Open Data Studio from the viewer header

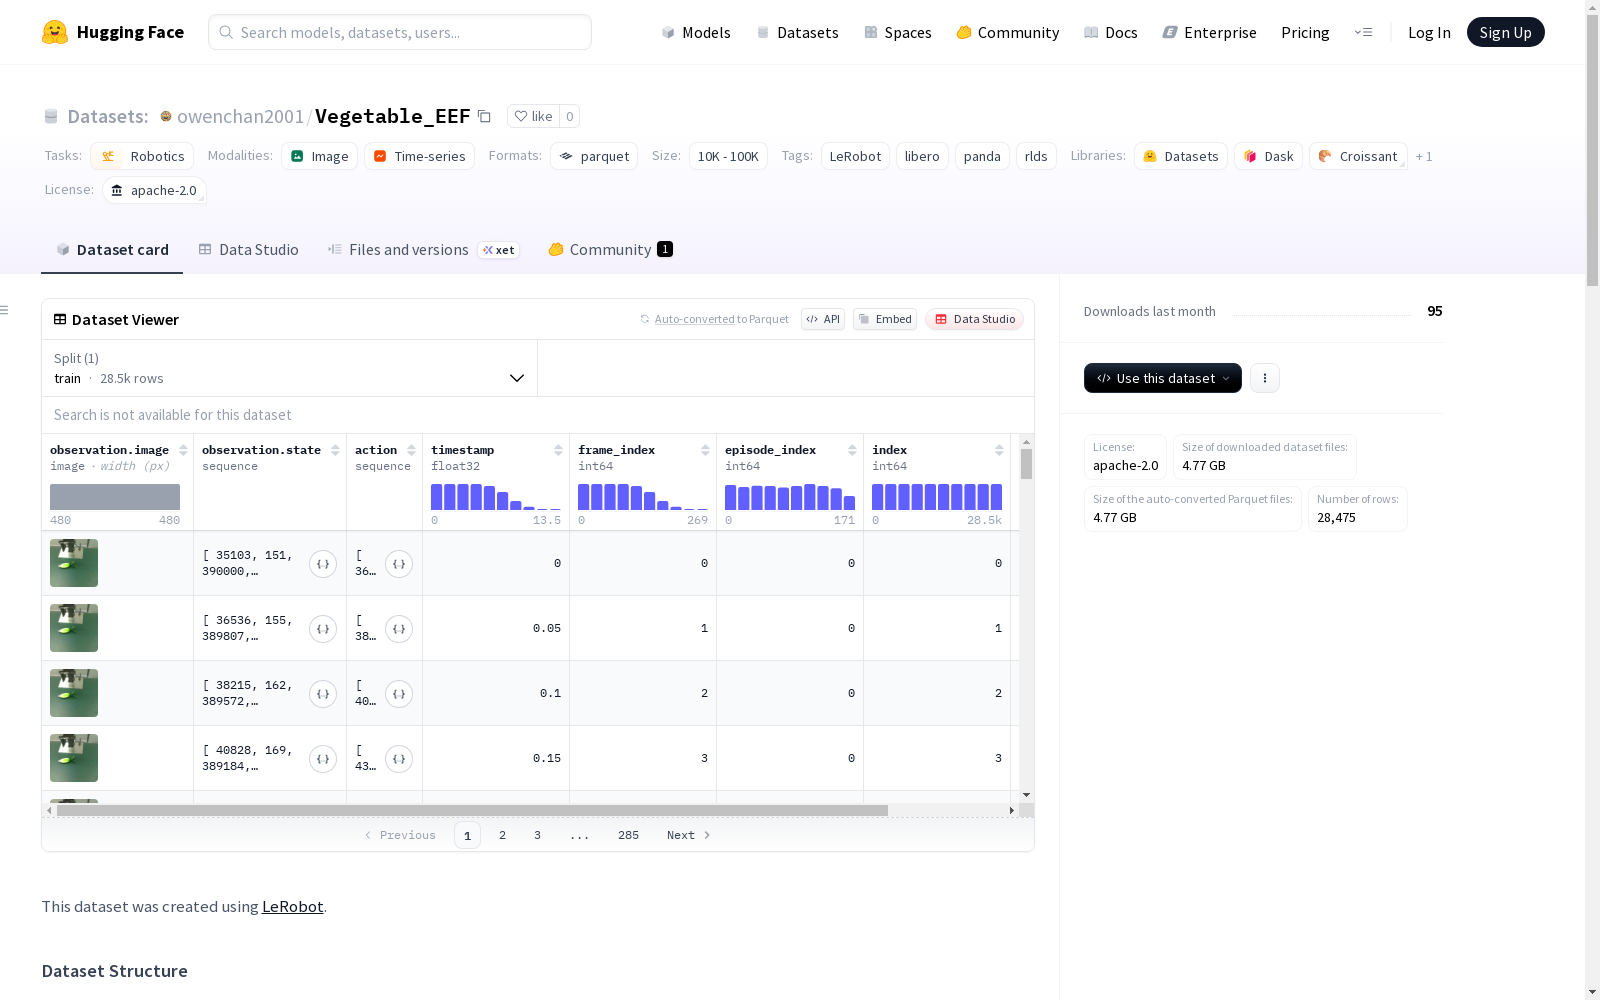(975, 319)
